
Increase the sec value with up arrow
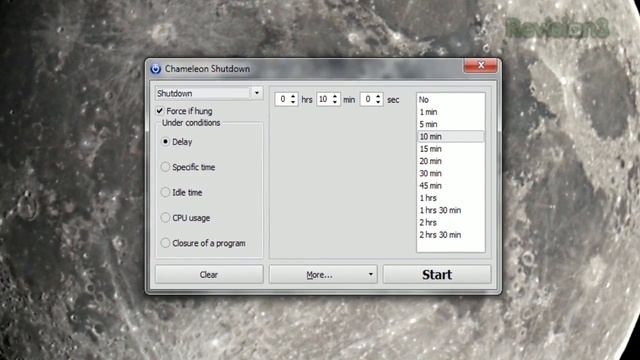tap(378, 96)
